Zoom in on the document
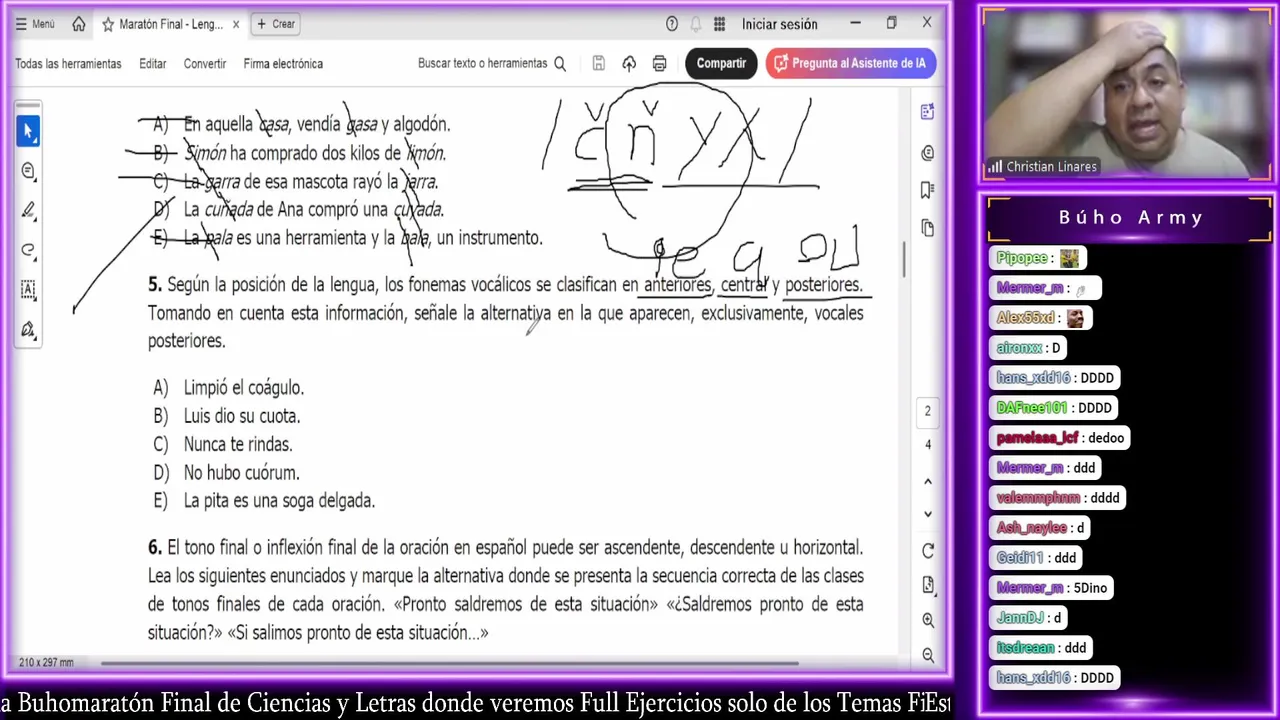This screenshot has width=1280, height=720. pyautogui.click(x=928, y=621)
